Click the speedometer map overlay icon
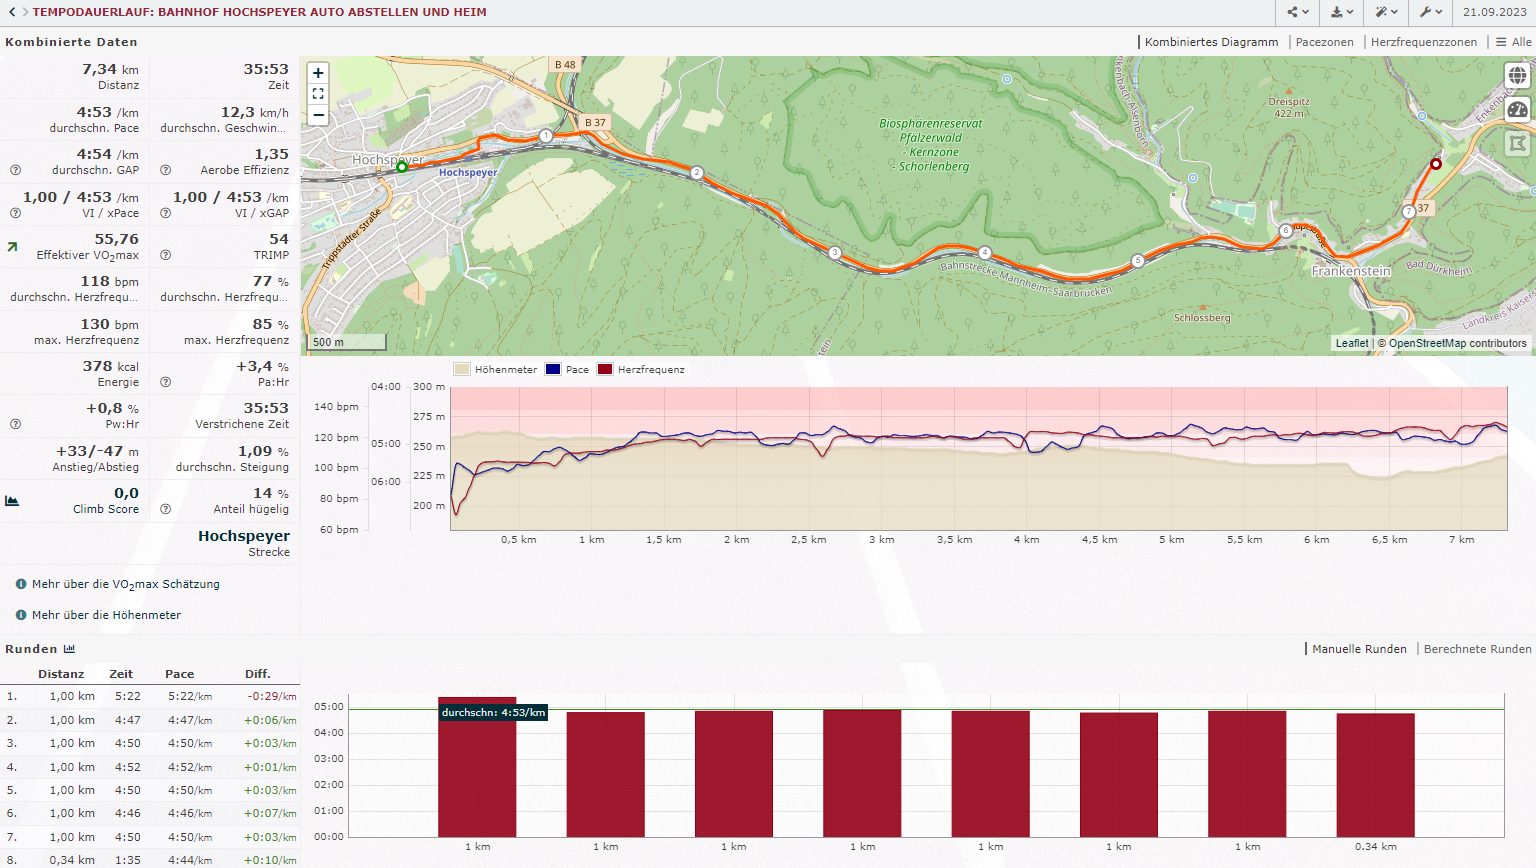Viewport: 1536px width, 868px height. click(x=1517, y=110)
